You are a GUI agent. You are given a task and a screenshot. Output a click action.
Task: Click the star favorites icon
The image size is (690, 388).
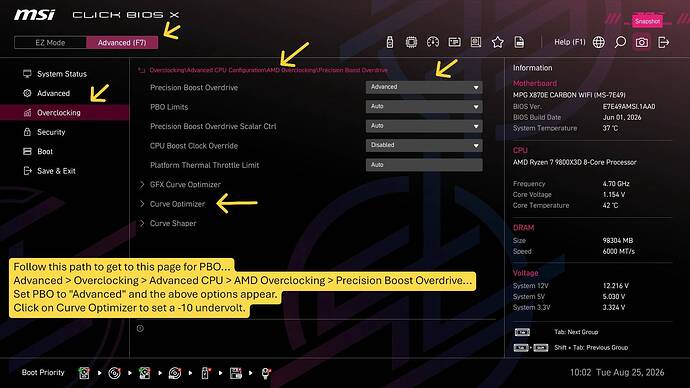(498, 42)
